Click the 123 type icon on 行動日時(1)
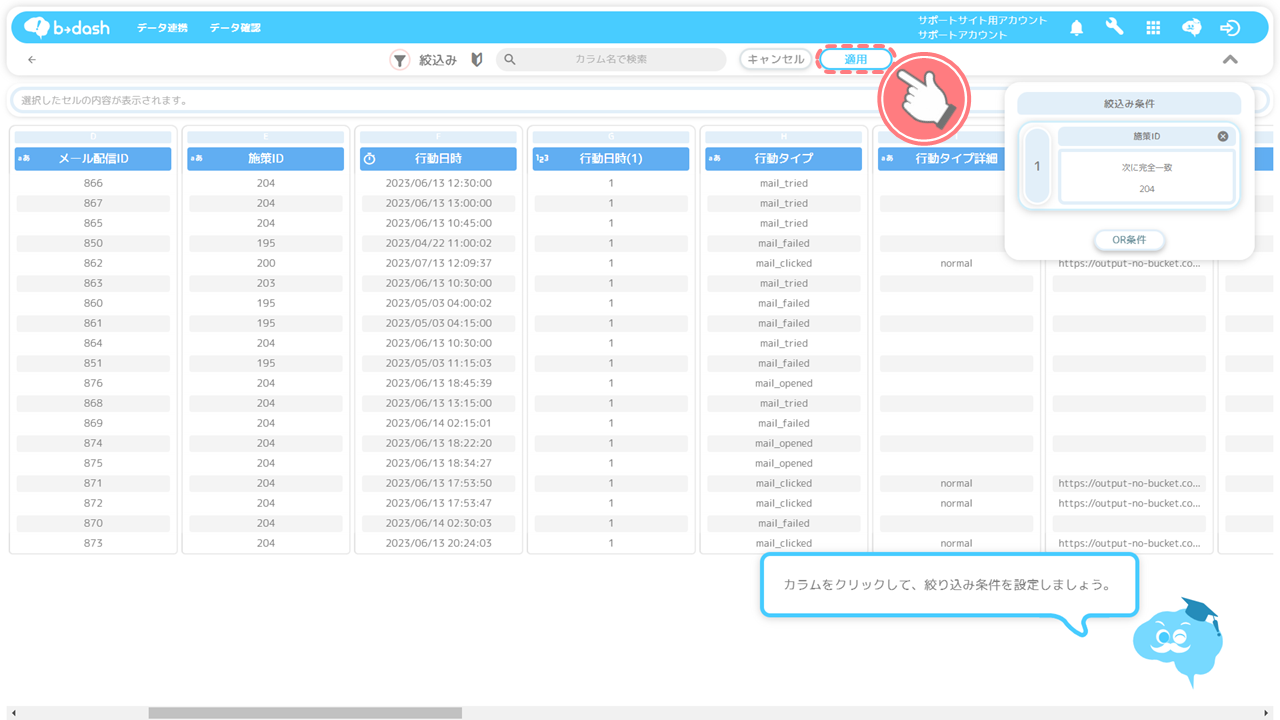Image resolution: width=1280 pixels, height=720 pixels. click(x=542, y=159)
